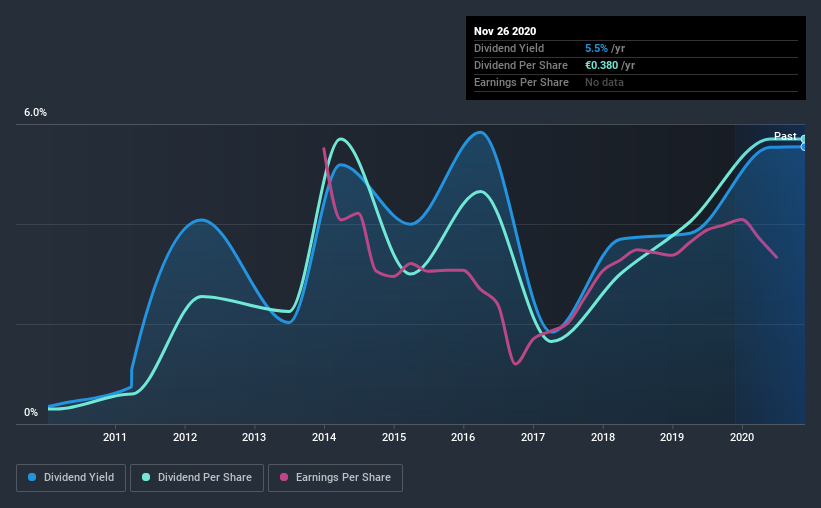Select the 2011 axis label
821x508 pixels.
[x=115, y=437]
